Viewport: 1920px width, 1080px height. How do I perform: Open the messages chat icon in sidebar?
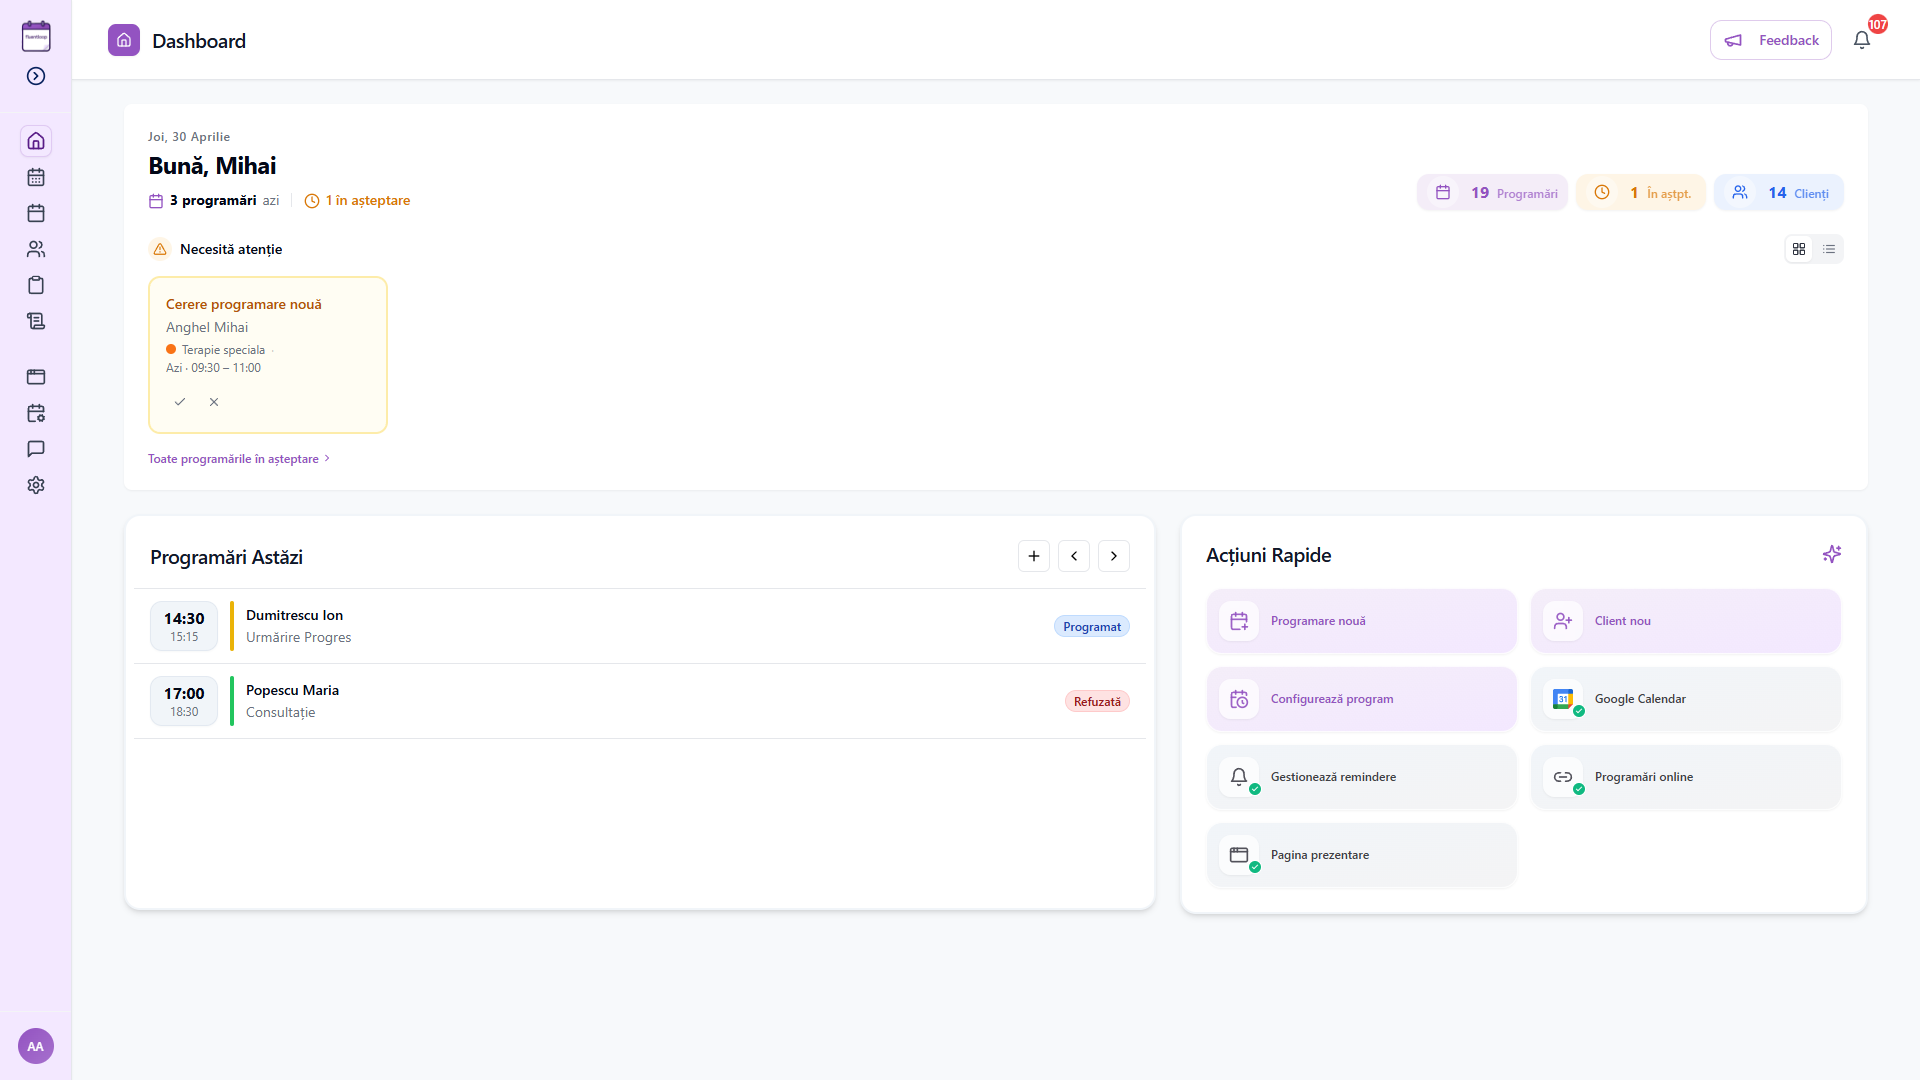pyautogui.click(x=36, y=449)
